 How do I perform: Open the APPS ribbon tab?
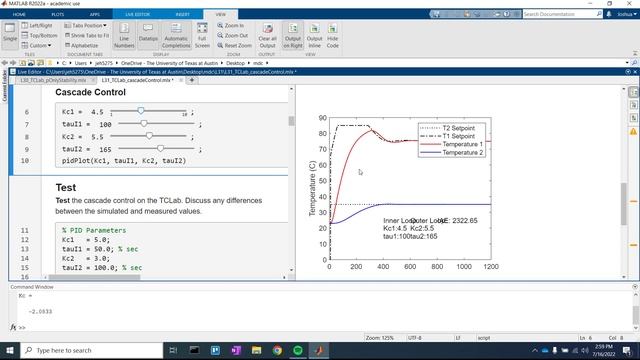coord(95,14)
